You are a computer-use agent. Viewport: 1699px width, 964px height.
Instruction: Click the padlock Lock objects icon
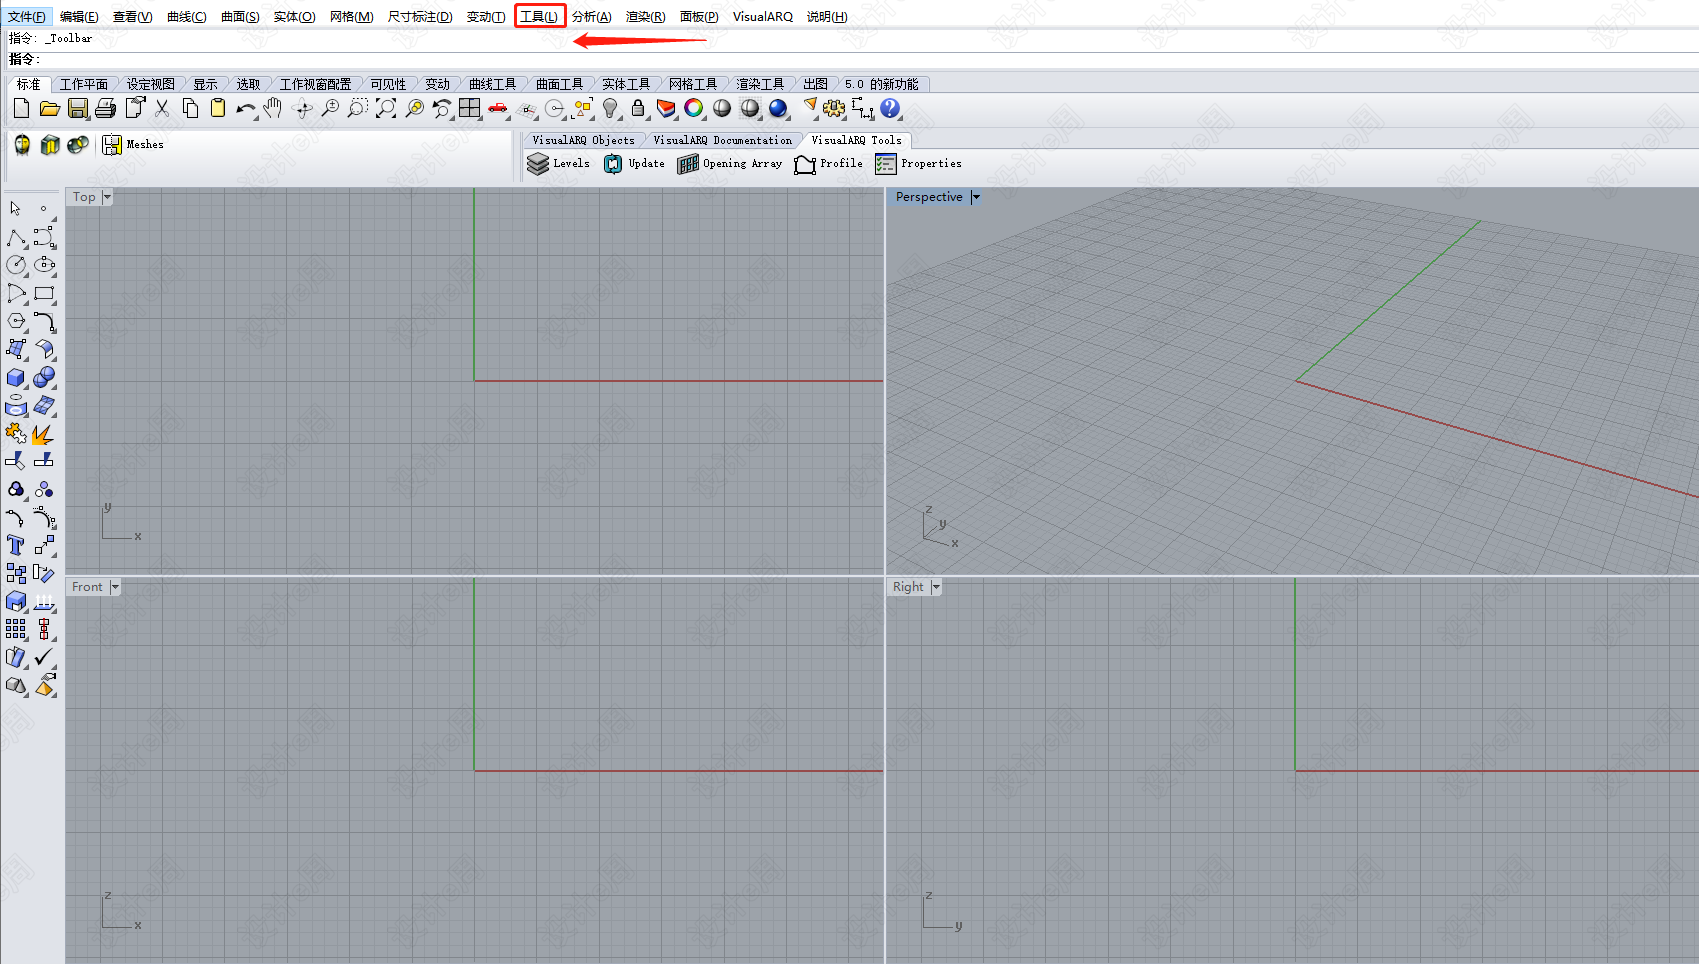(x=638, y=108)
